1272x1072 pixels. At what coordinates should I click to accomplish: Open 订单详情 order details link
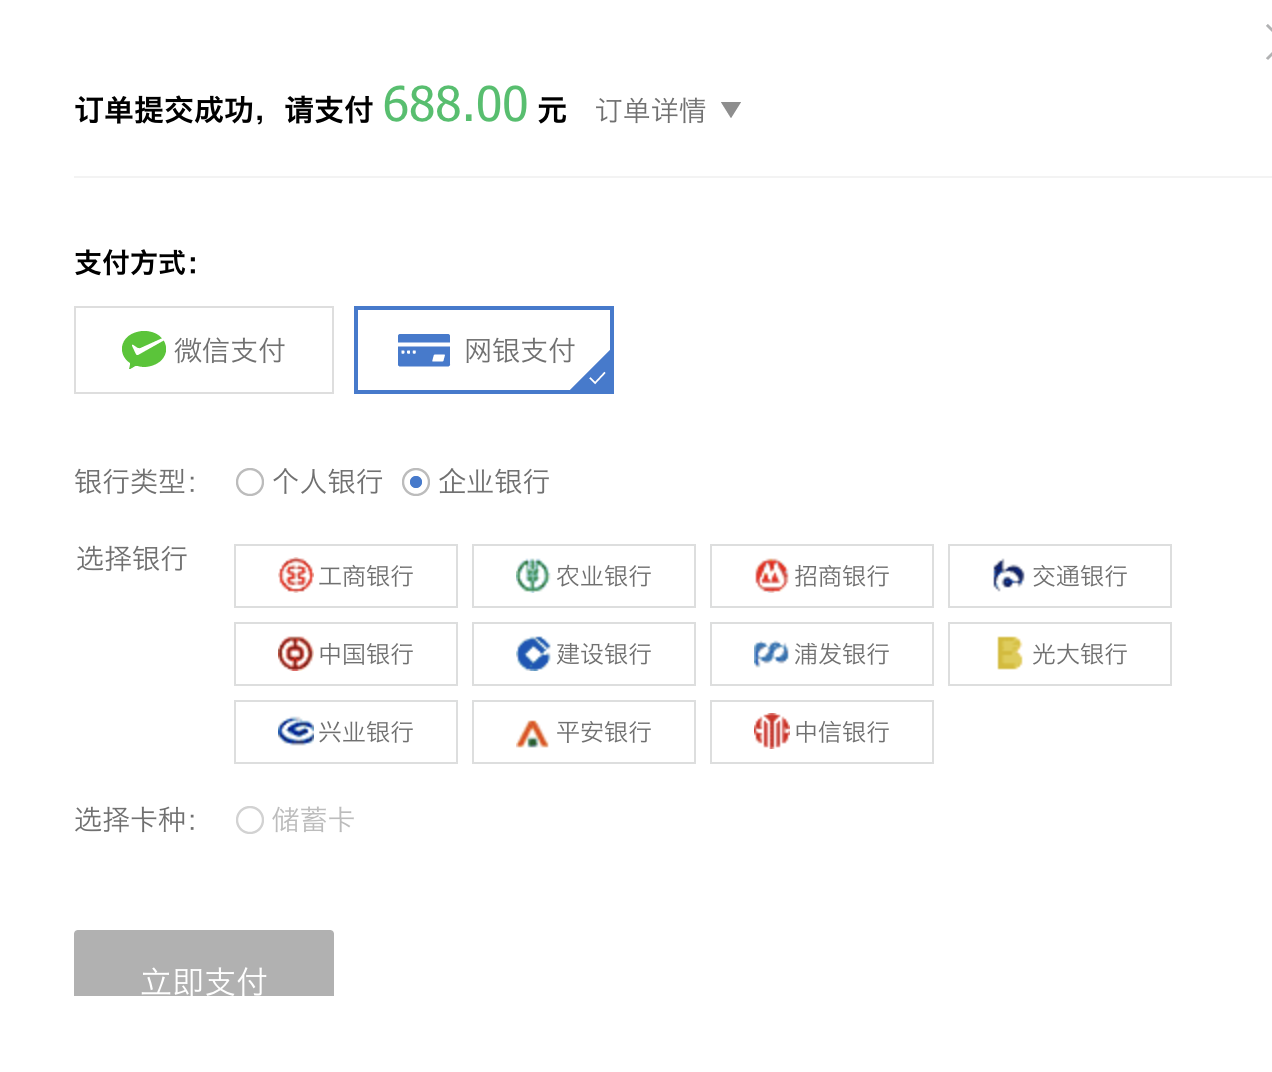pos(651,110)
